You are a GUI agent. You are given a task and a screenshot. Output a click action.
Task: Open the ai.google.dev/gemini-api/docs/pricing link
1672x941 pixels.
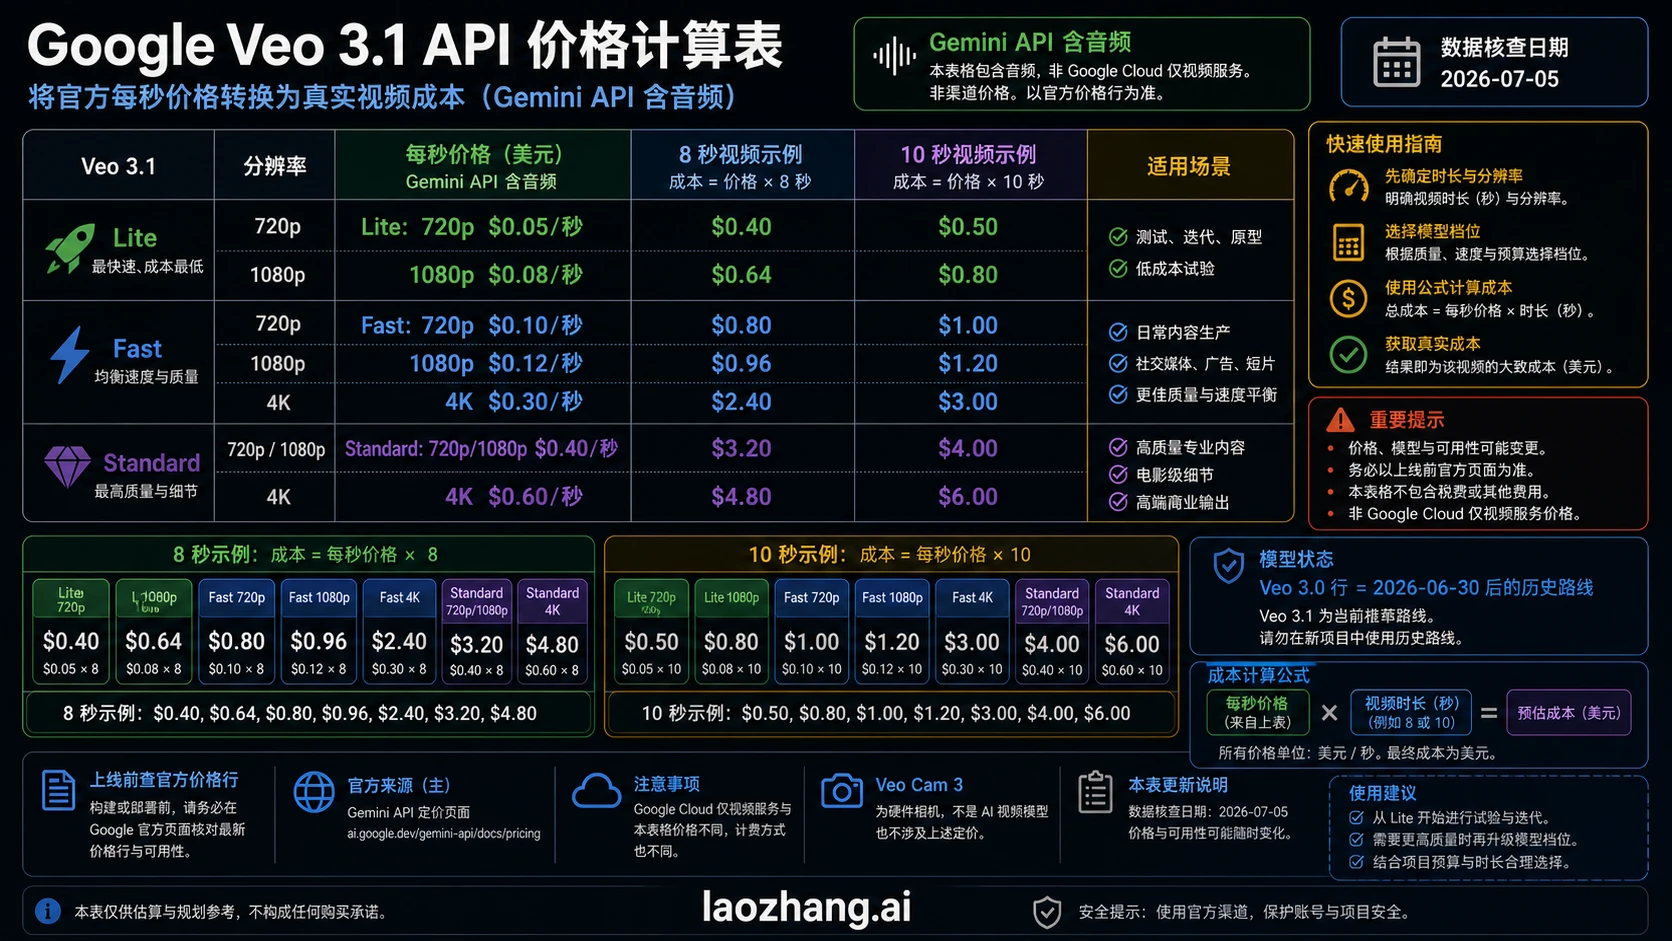[444, 833]
